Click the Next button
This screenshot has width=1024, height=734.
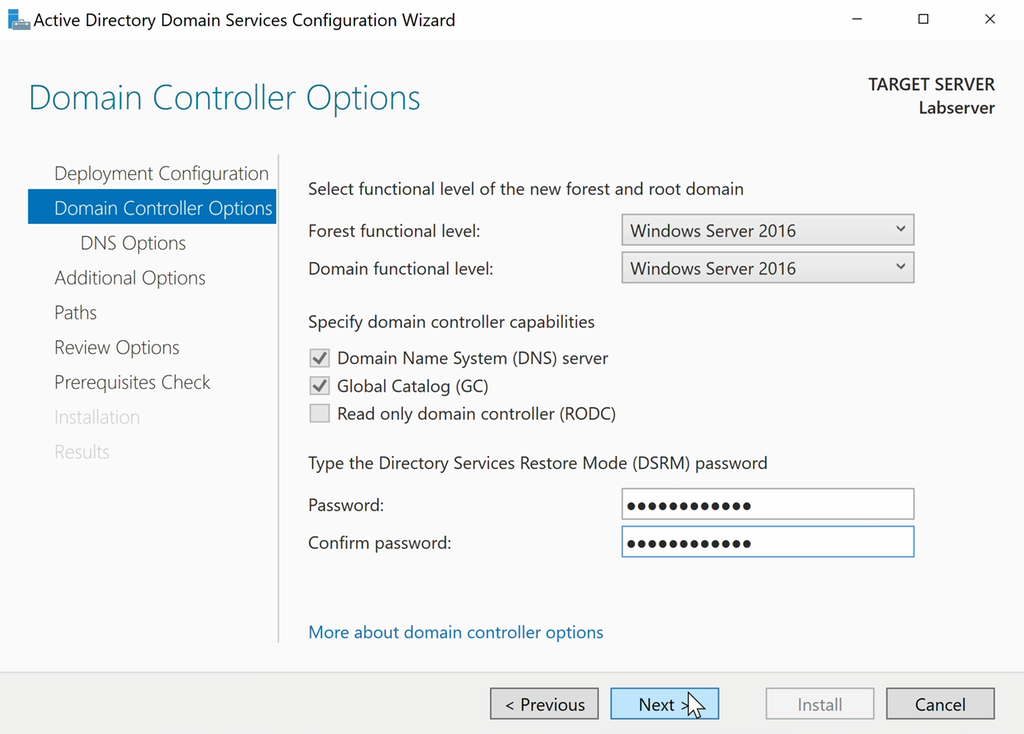click(x=664, y=704)
